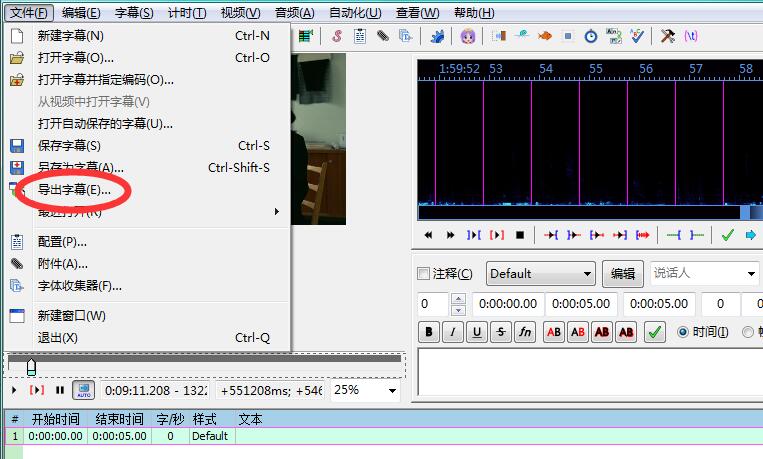The image size is (763, 459).
Task: Open the script Properties clipboard icon
Action: pos(360,36)
